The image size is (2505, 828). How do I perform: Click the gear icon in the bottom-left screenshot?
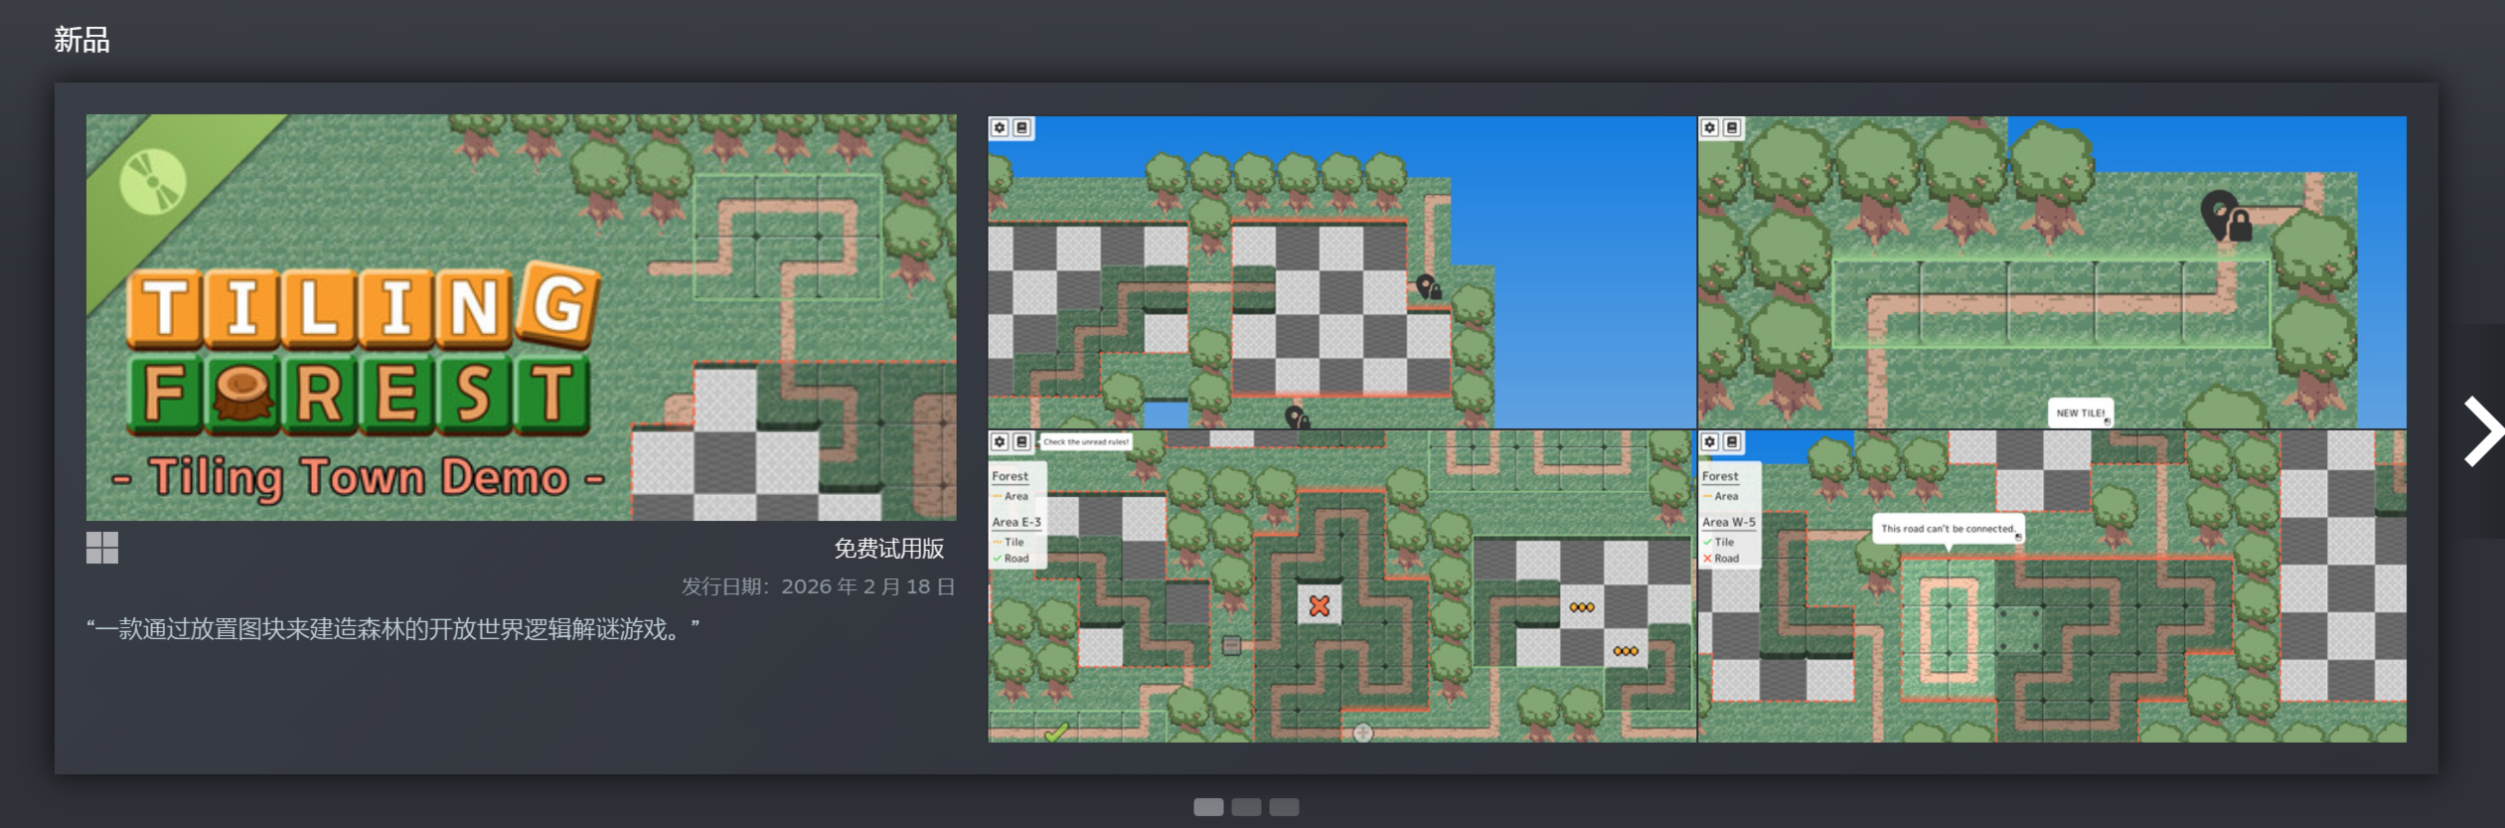[999, 442]
